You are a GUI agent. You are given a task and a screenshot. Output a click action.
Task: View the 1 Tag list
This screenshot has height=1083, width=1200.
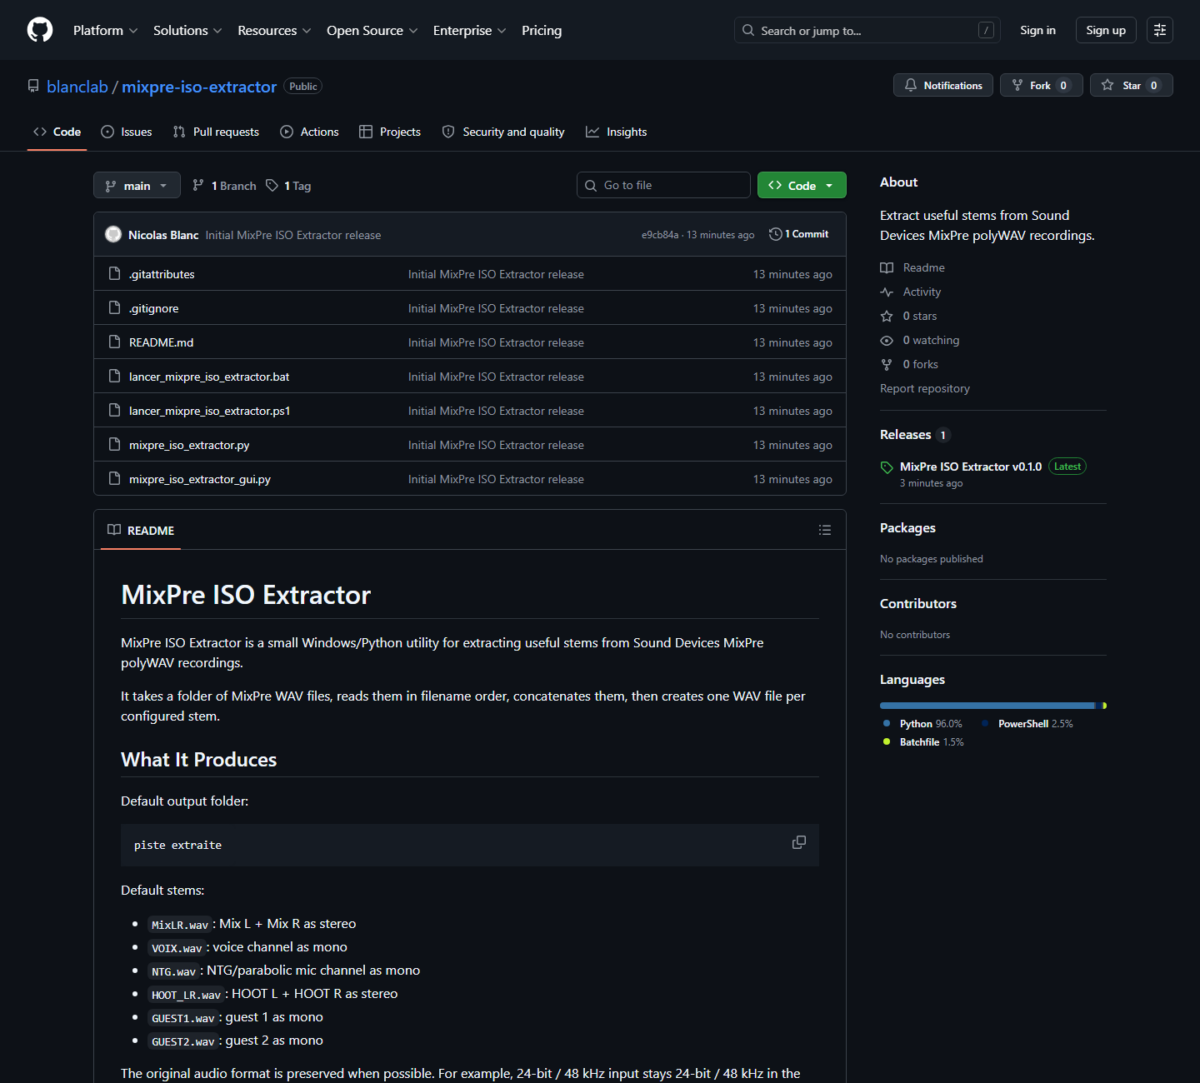[288, 186]
